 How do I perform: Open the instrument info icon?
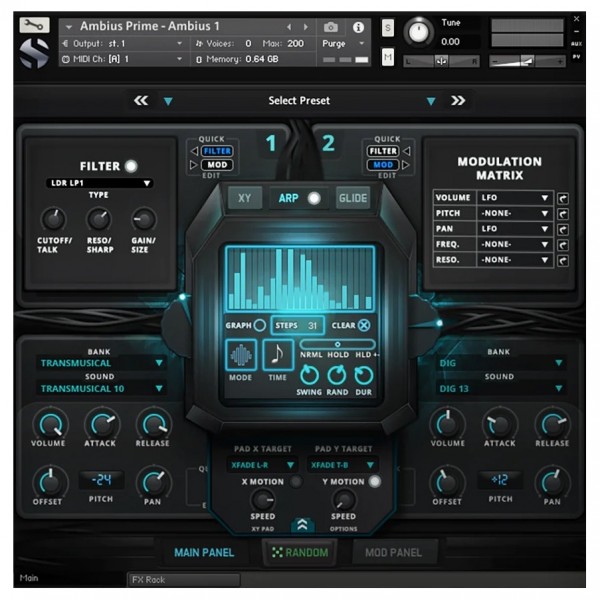point(358,27)
